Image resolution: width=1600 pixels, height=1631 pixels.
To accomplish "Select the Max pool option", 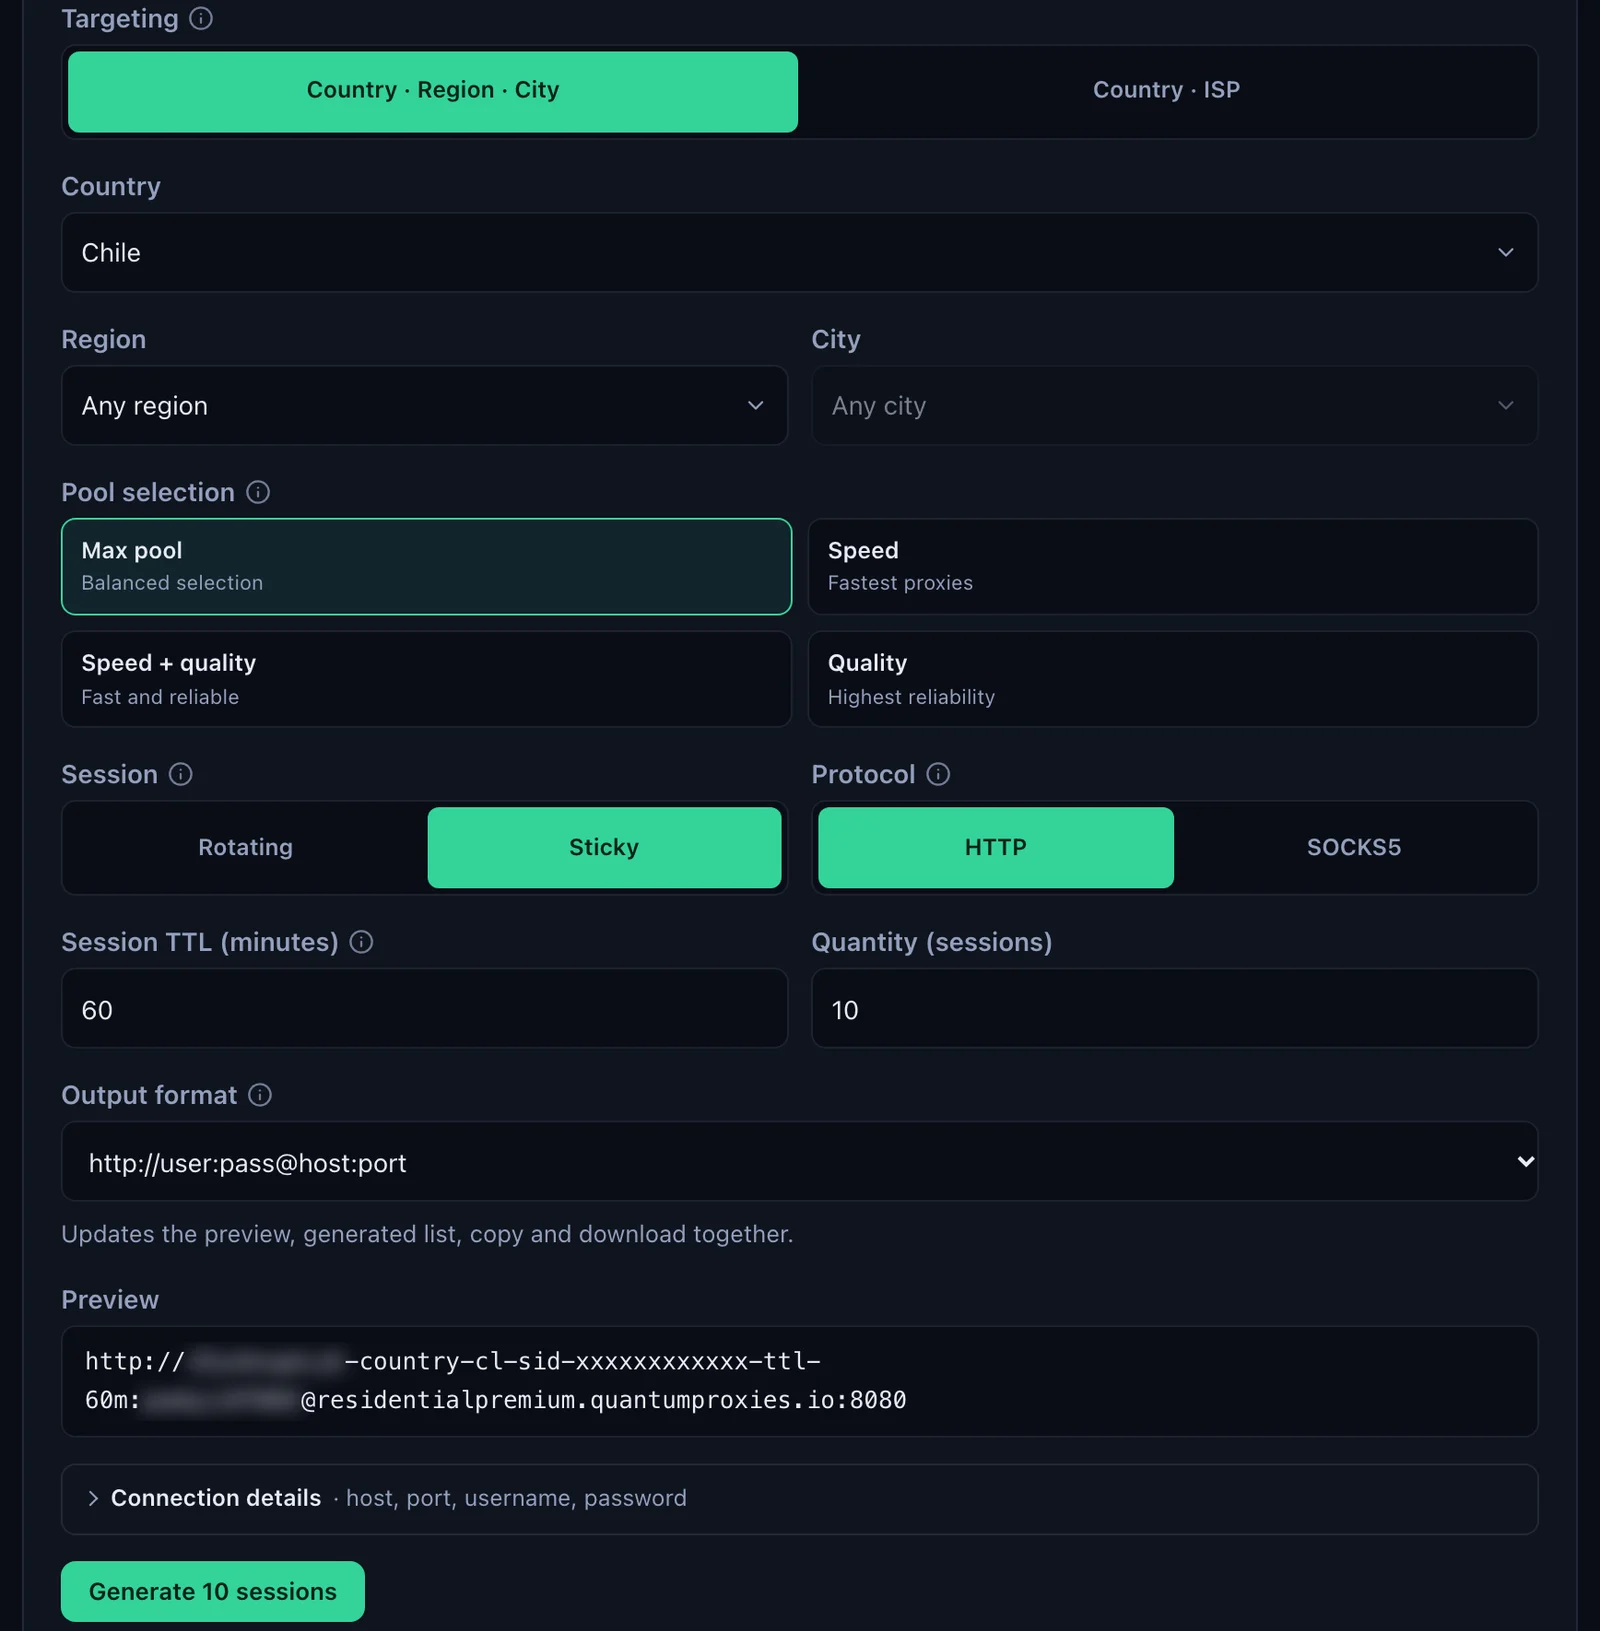I will 426,566.
